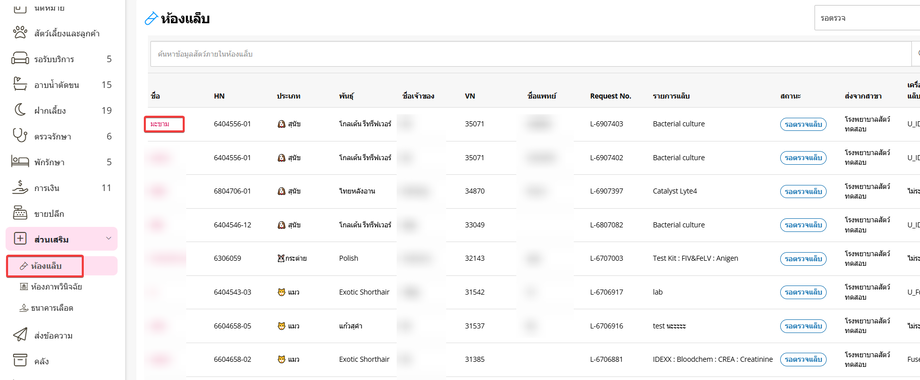Click the ส่งจากสาขา column header
Screen dimensions: 920x380
click(x=862, y=96)
